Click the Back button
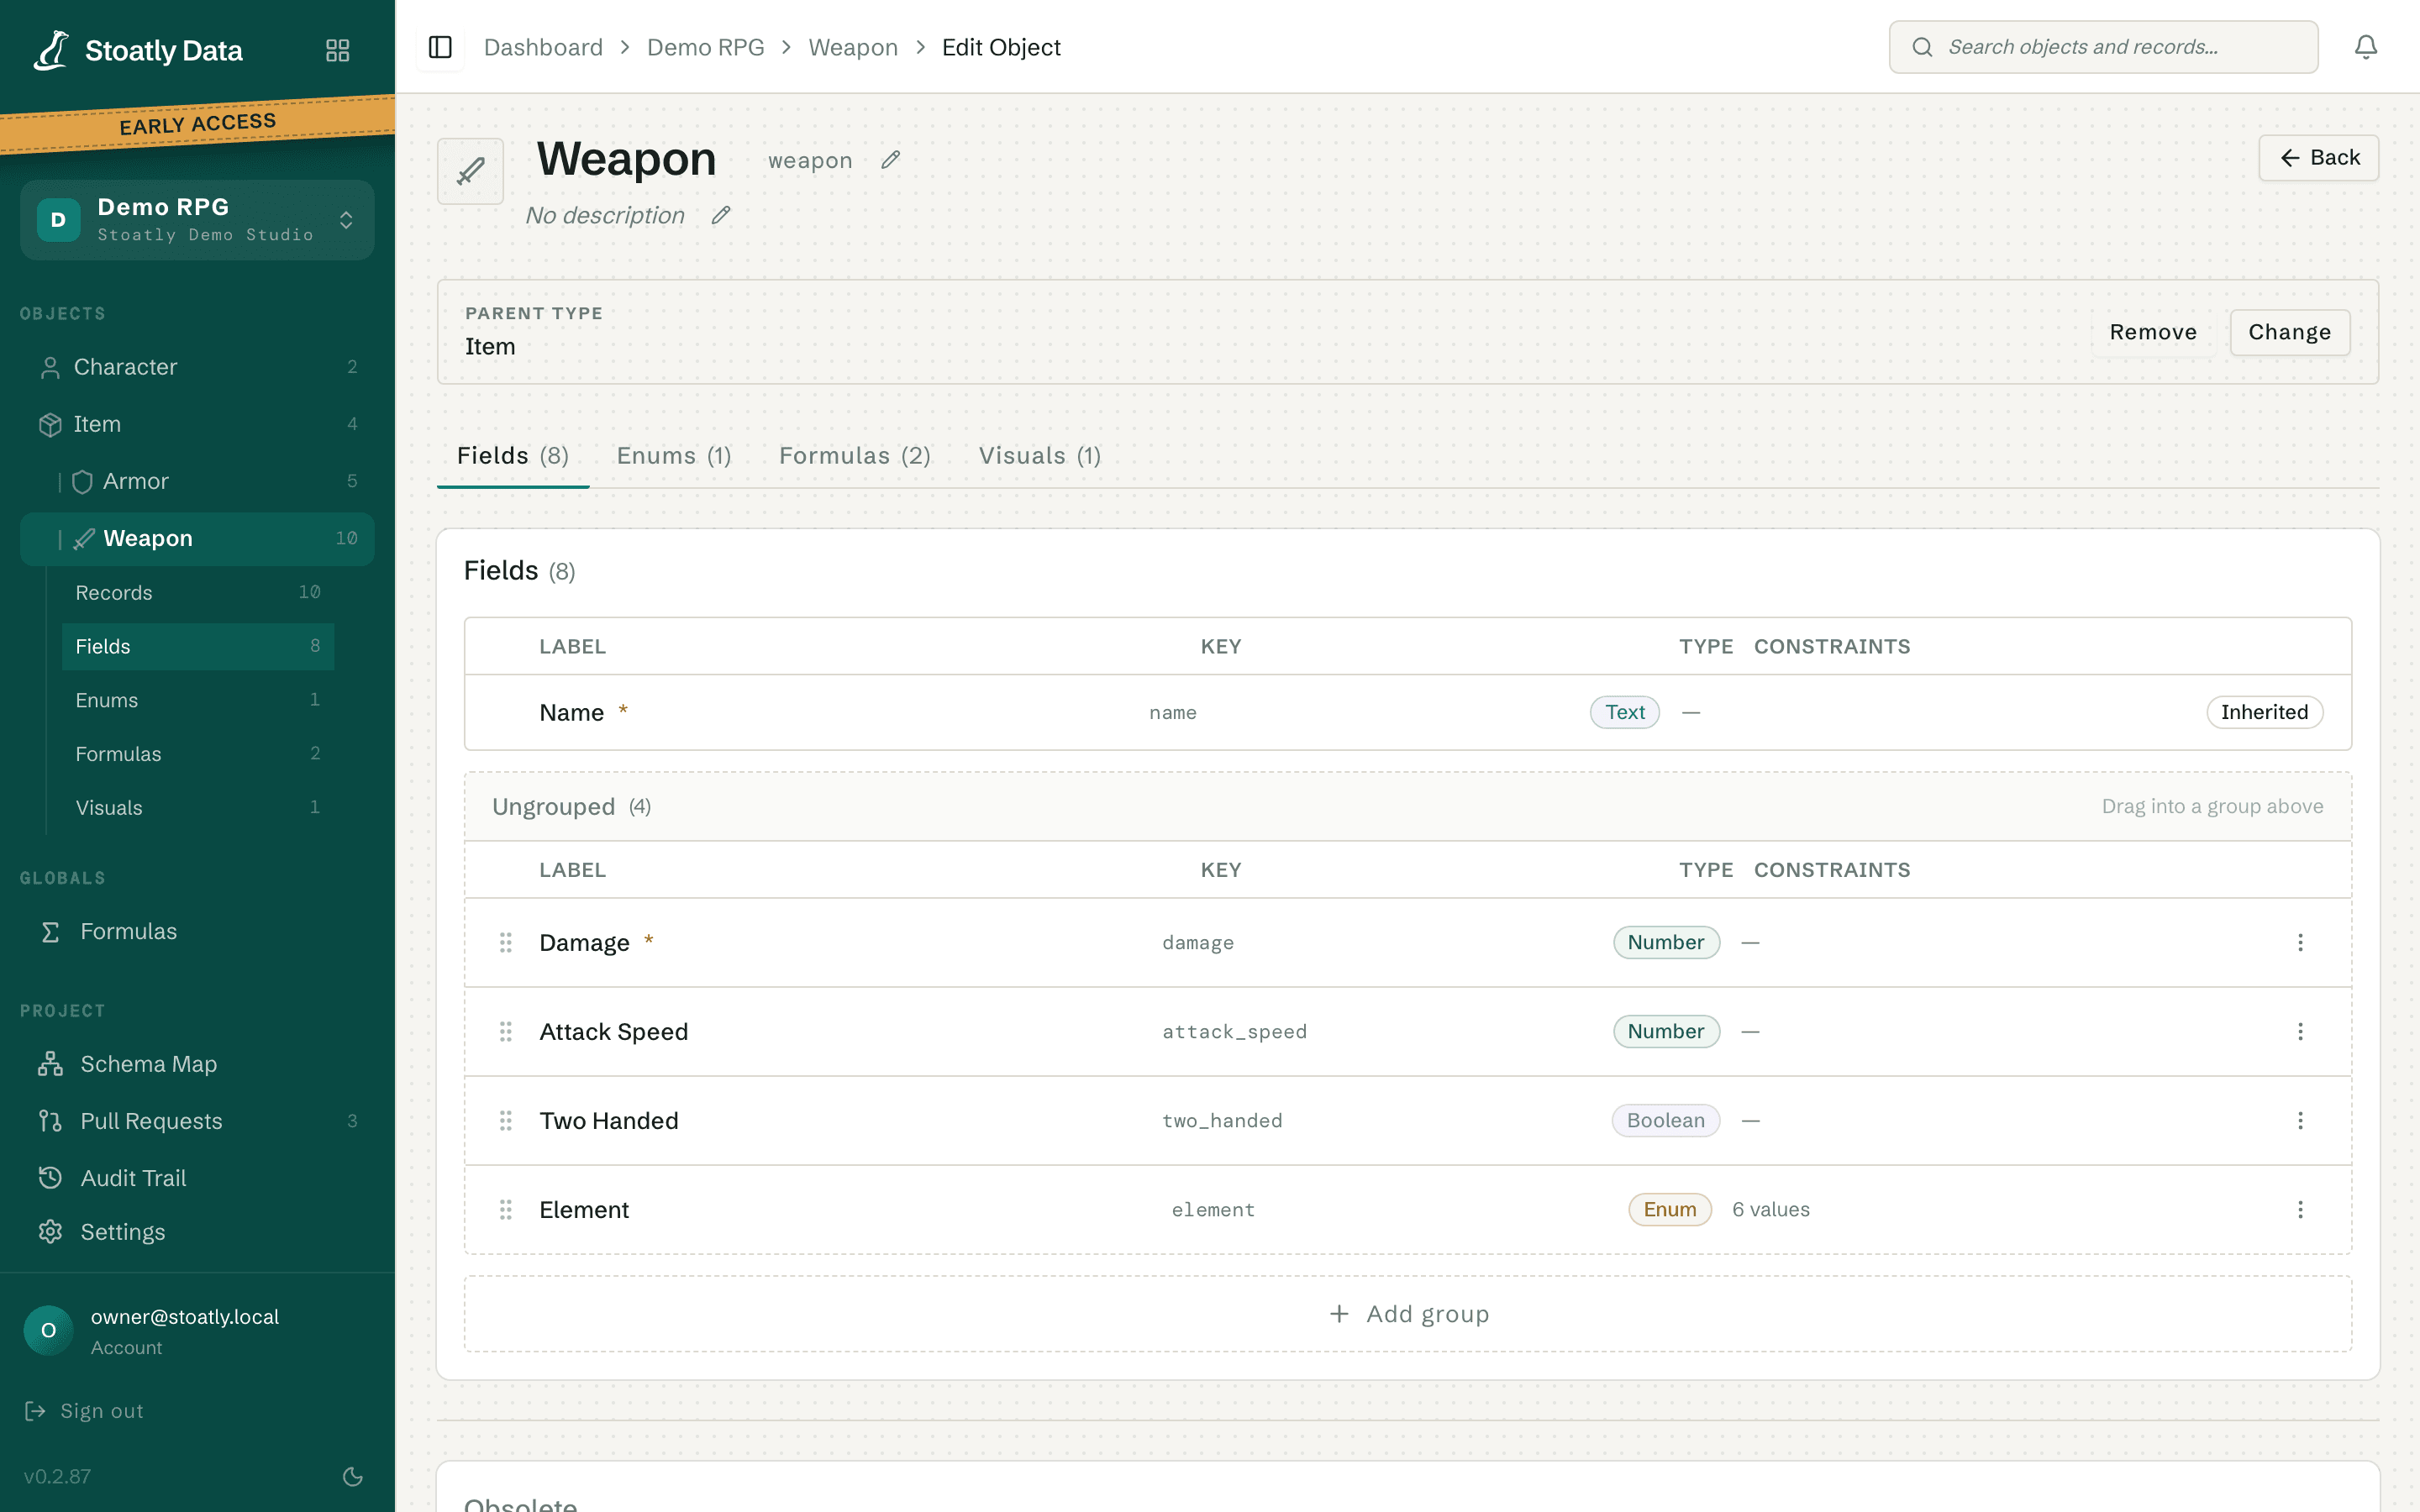Image resolution: width=2420 pixels, height=1512 pixels. pyautogui.click(x=2318, y=158)
